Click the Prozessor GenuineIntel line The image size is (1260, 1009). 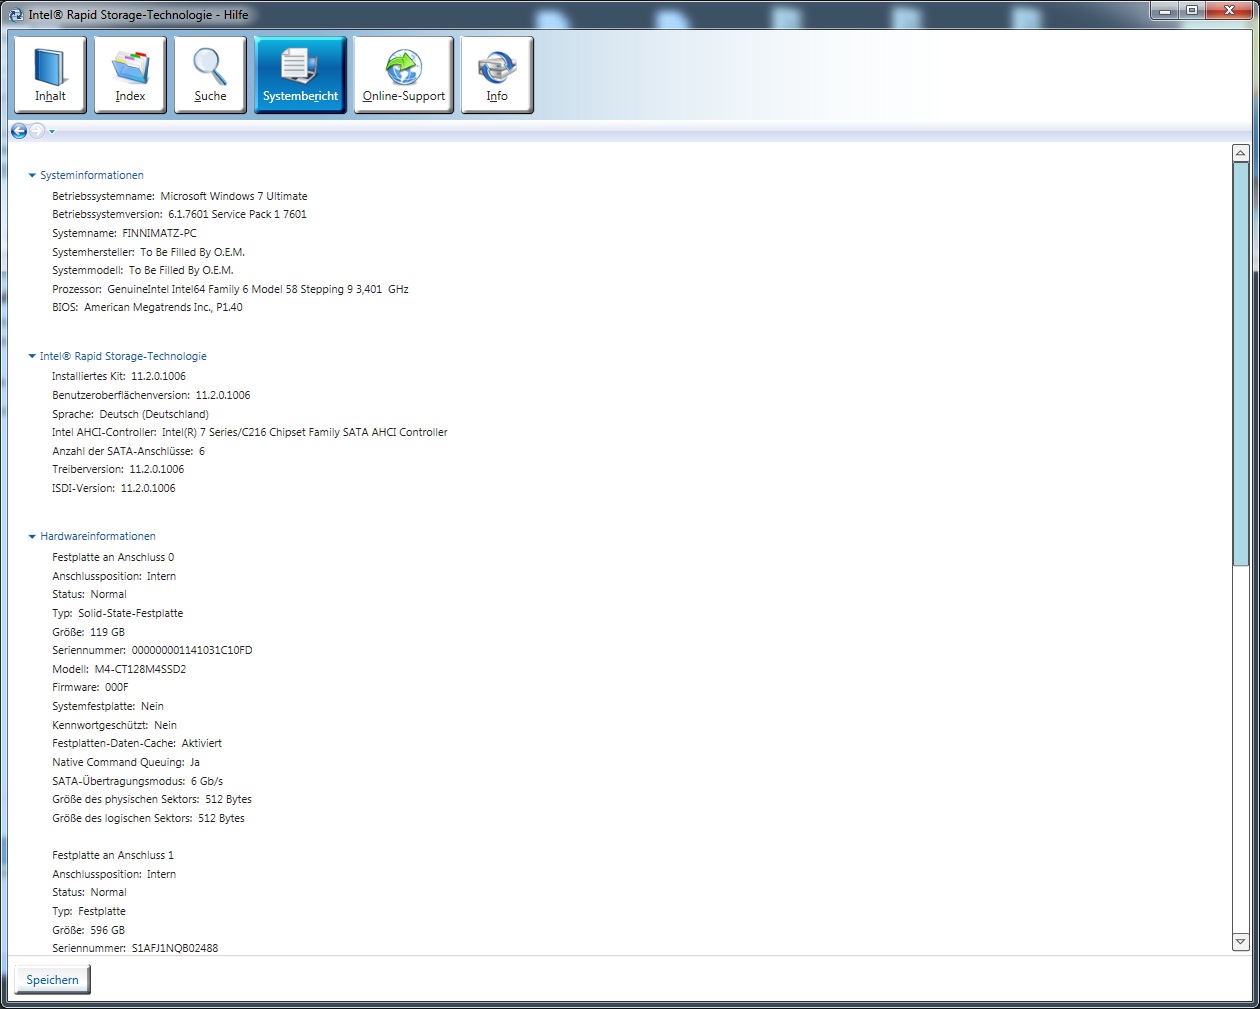(231, 289)
